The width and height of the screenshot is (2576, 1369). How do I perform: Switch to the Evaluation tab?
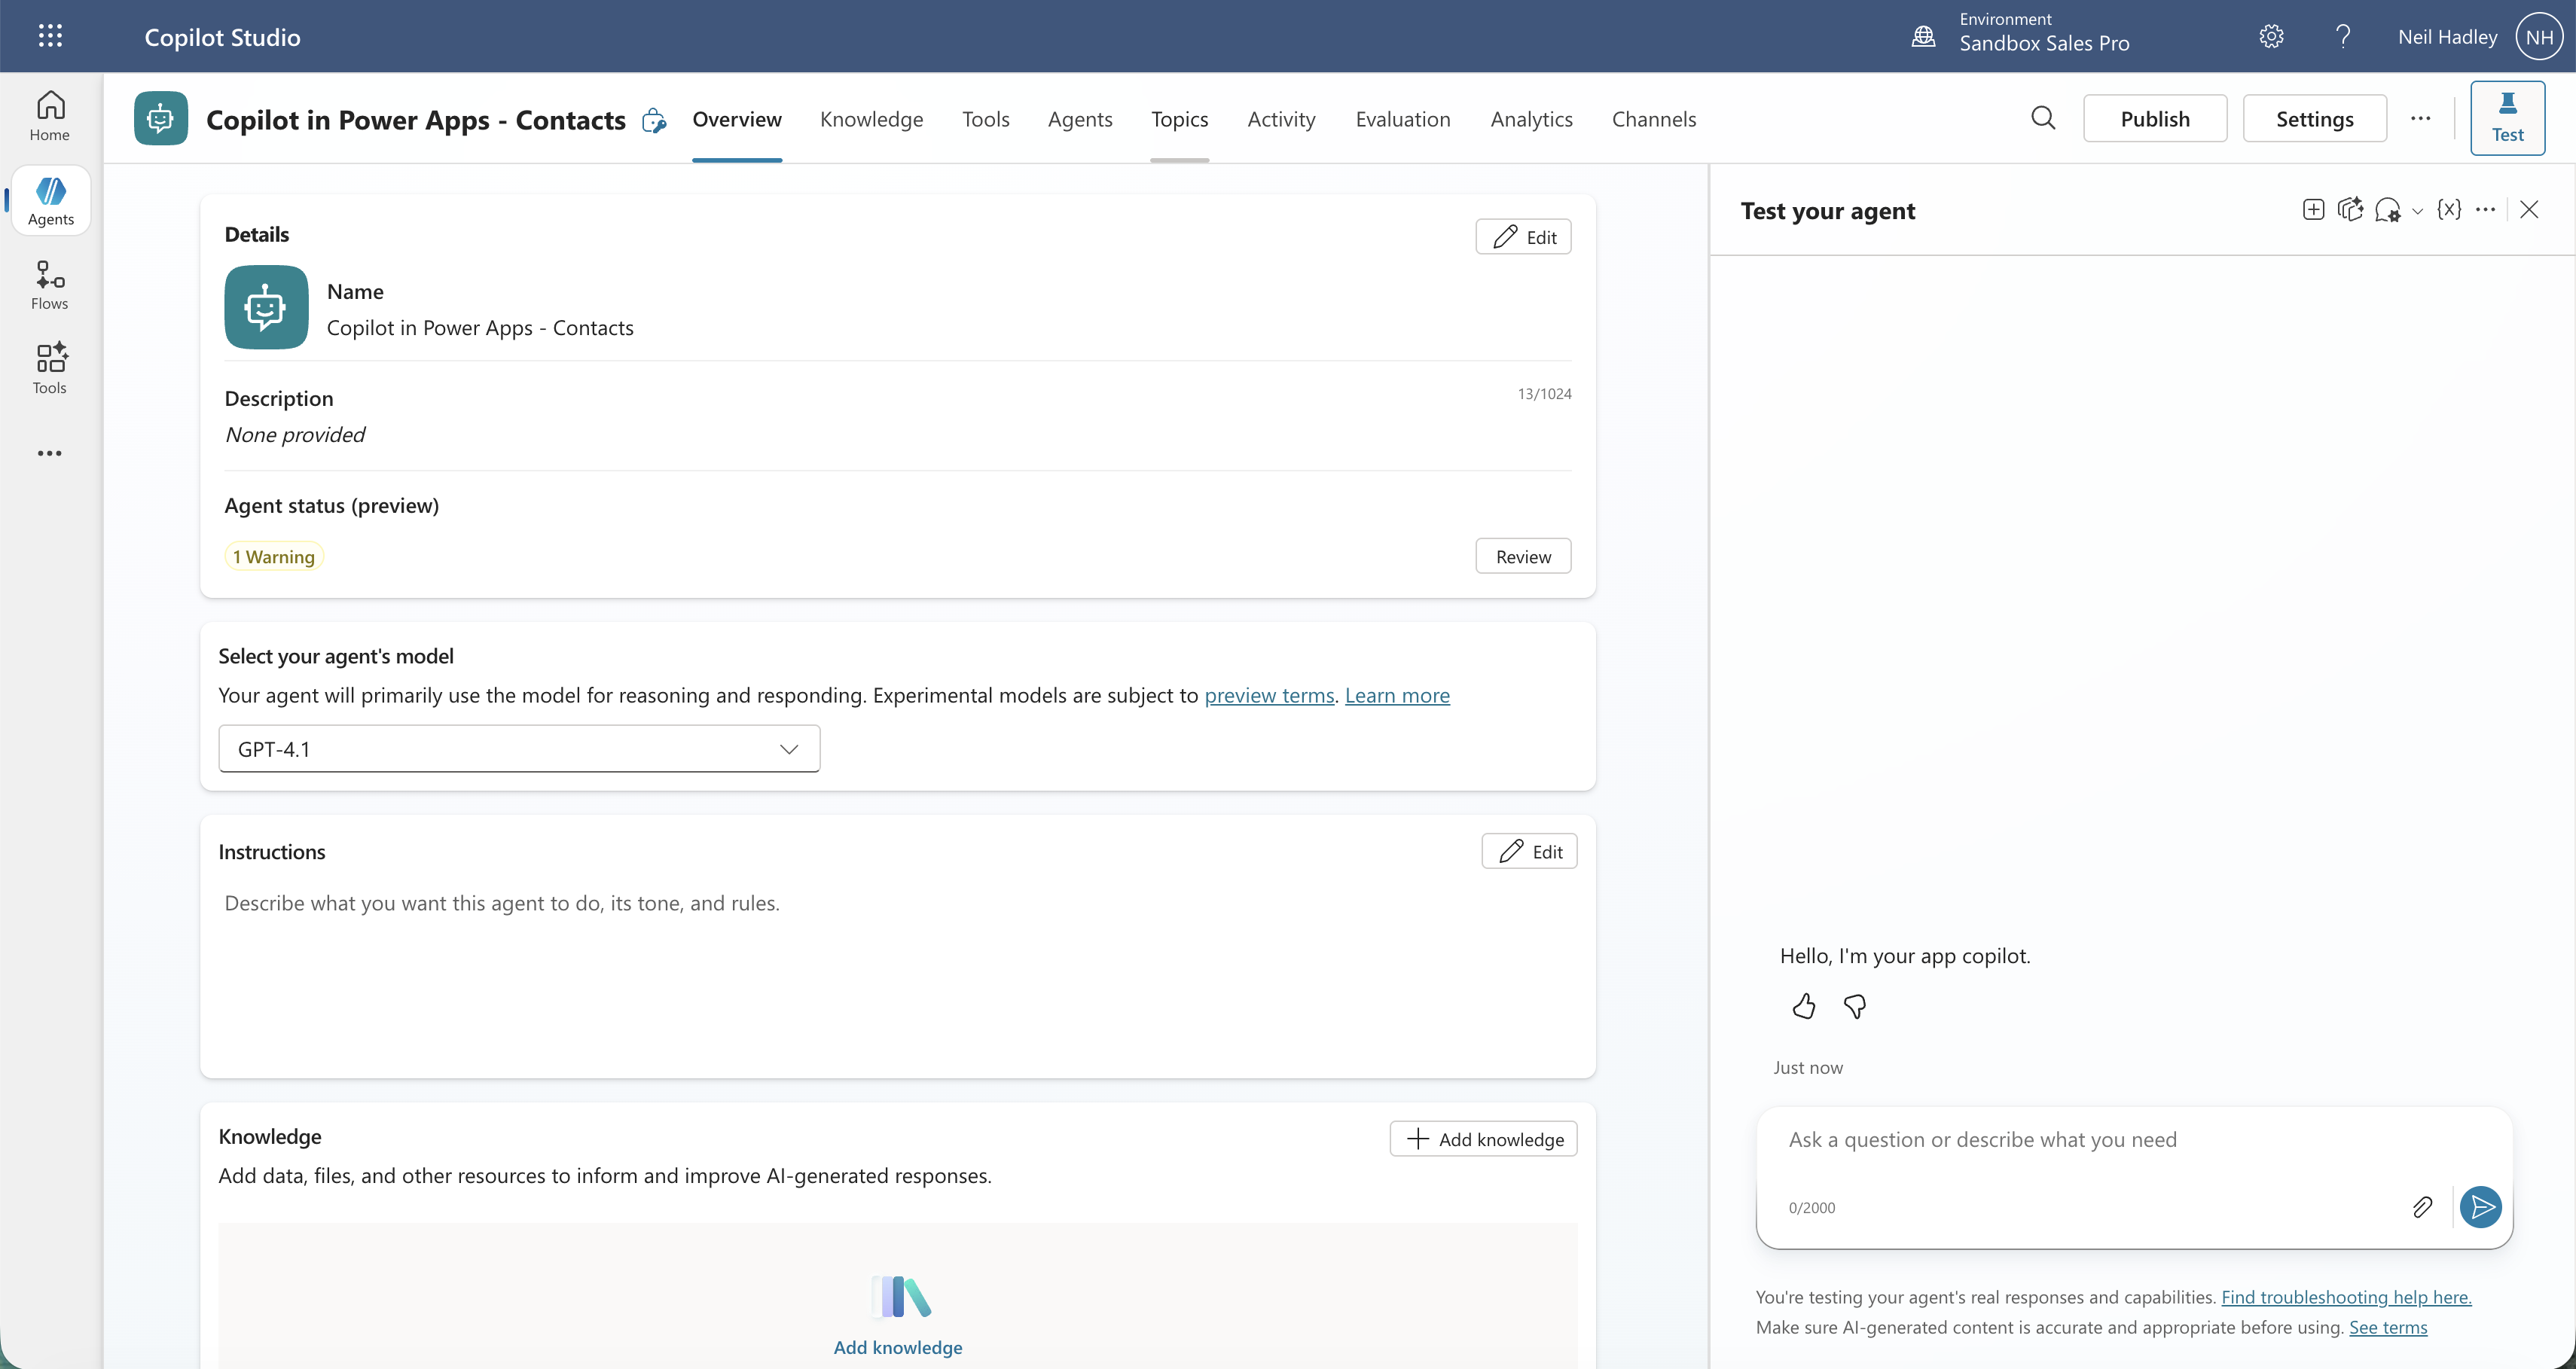1403,119
